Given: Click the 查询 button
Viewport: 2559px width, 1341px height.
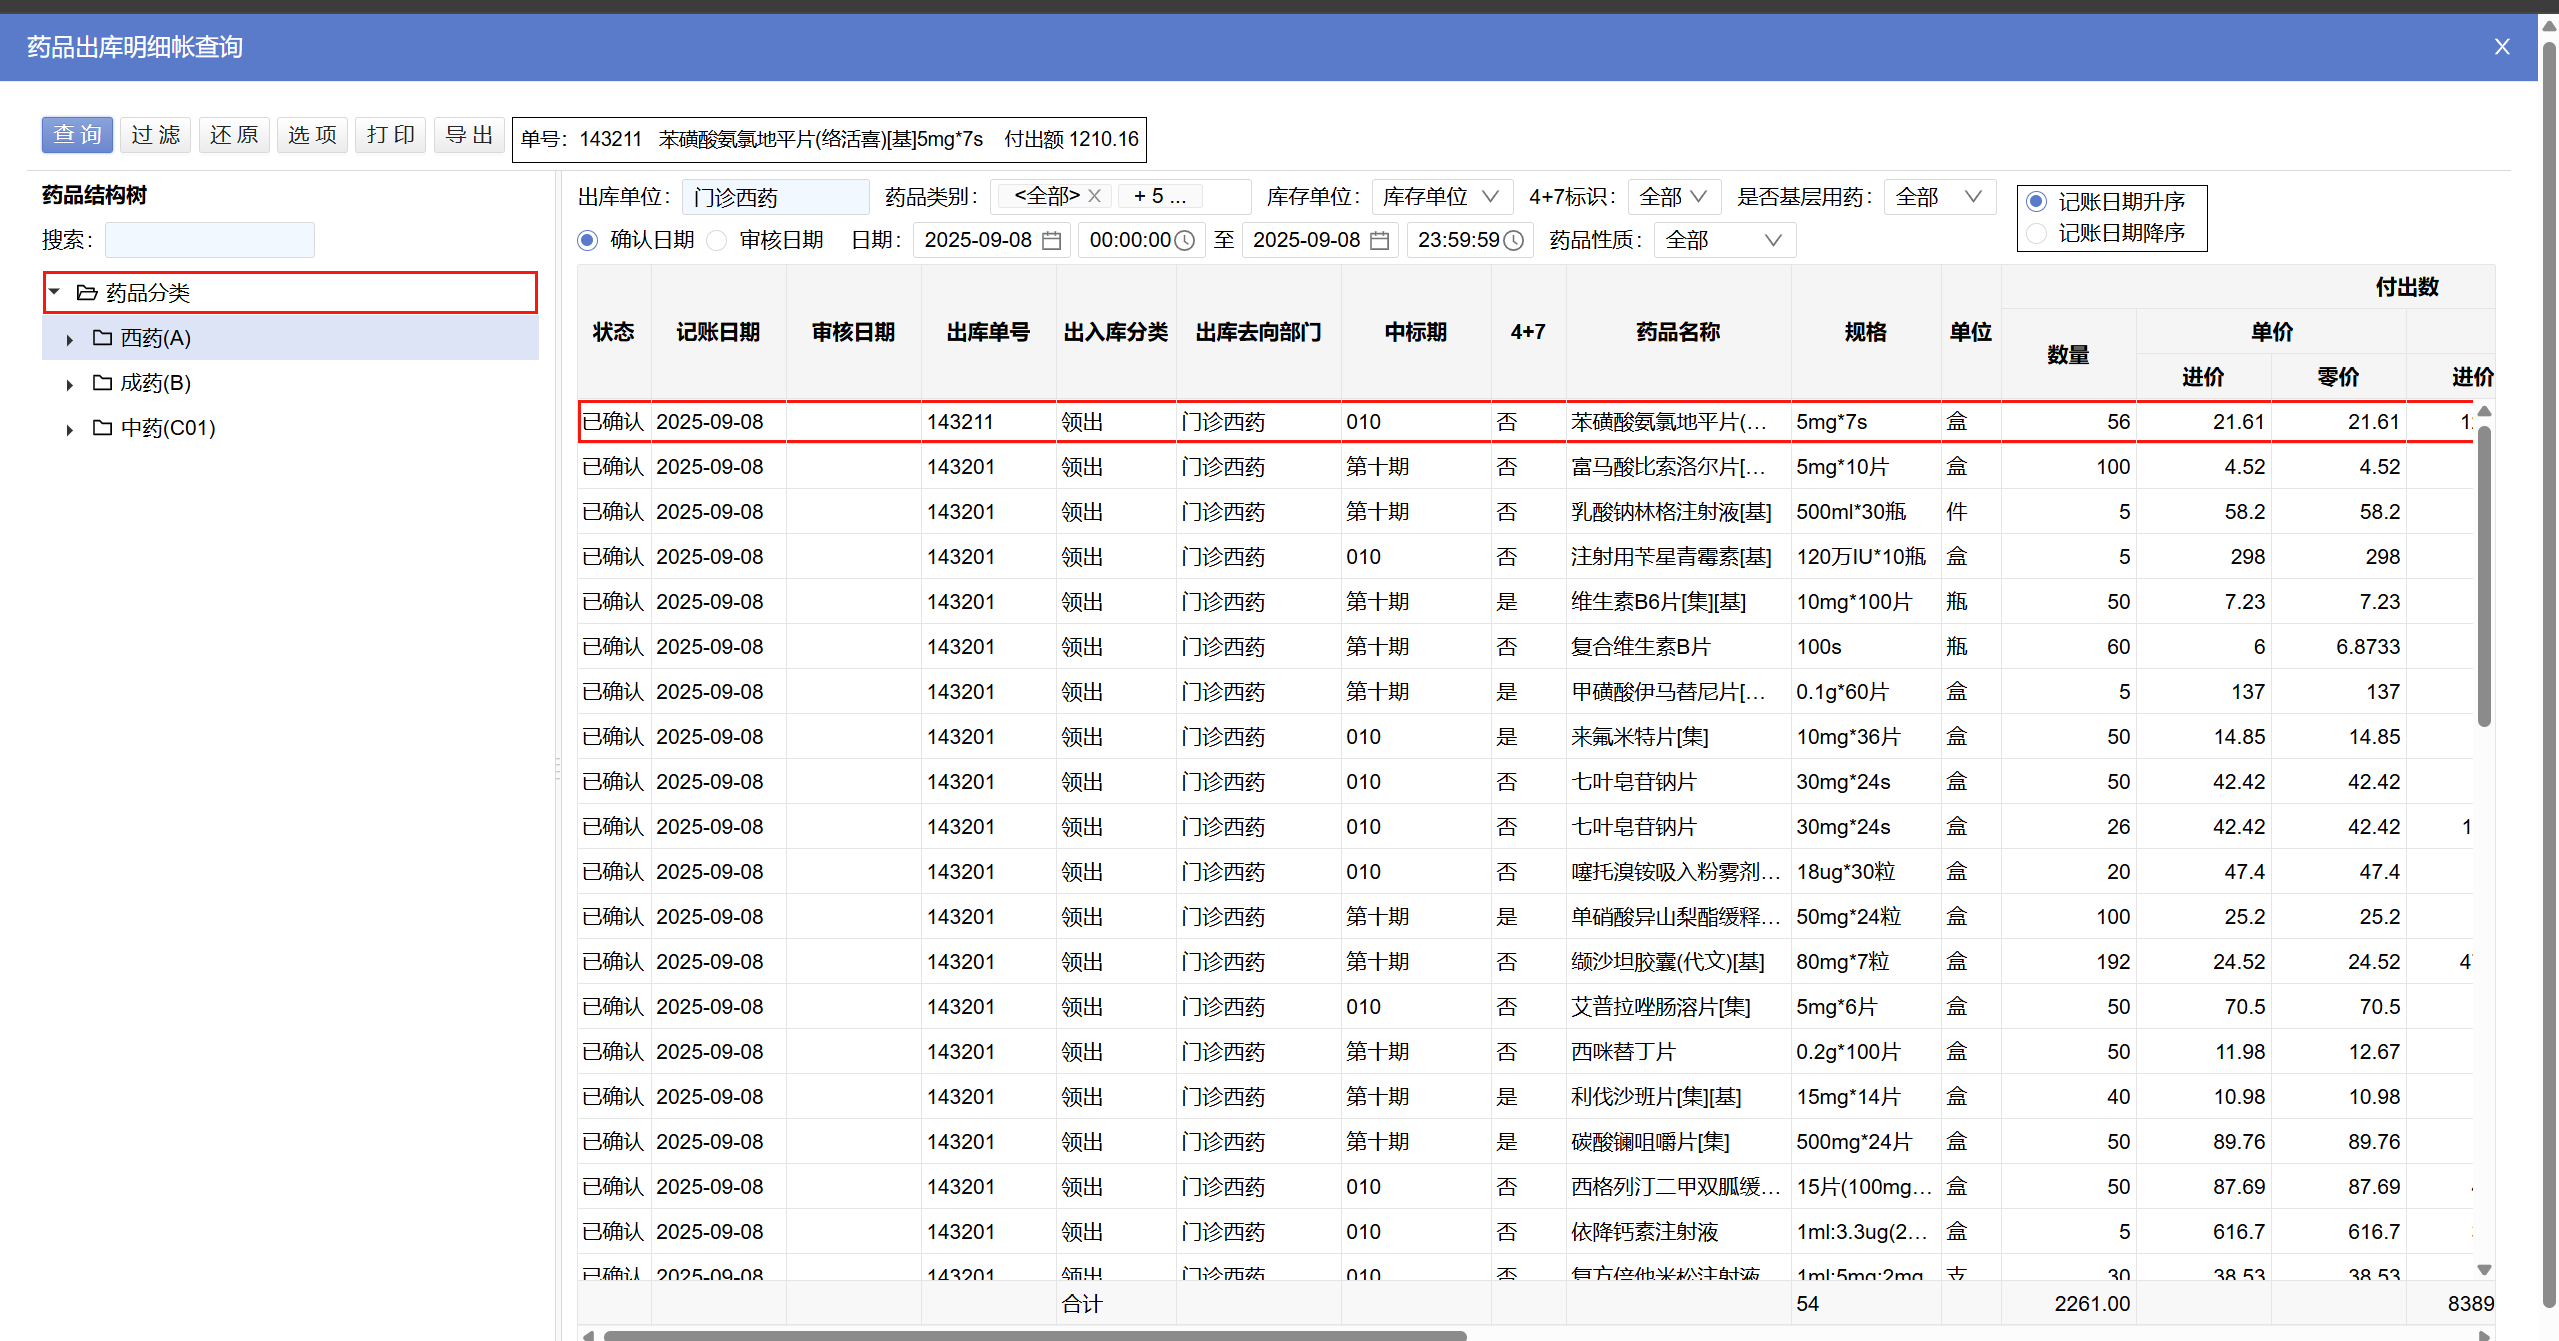Looking at the screenshot, I should coord(77,135).
